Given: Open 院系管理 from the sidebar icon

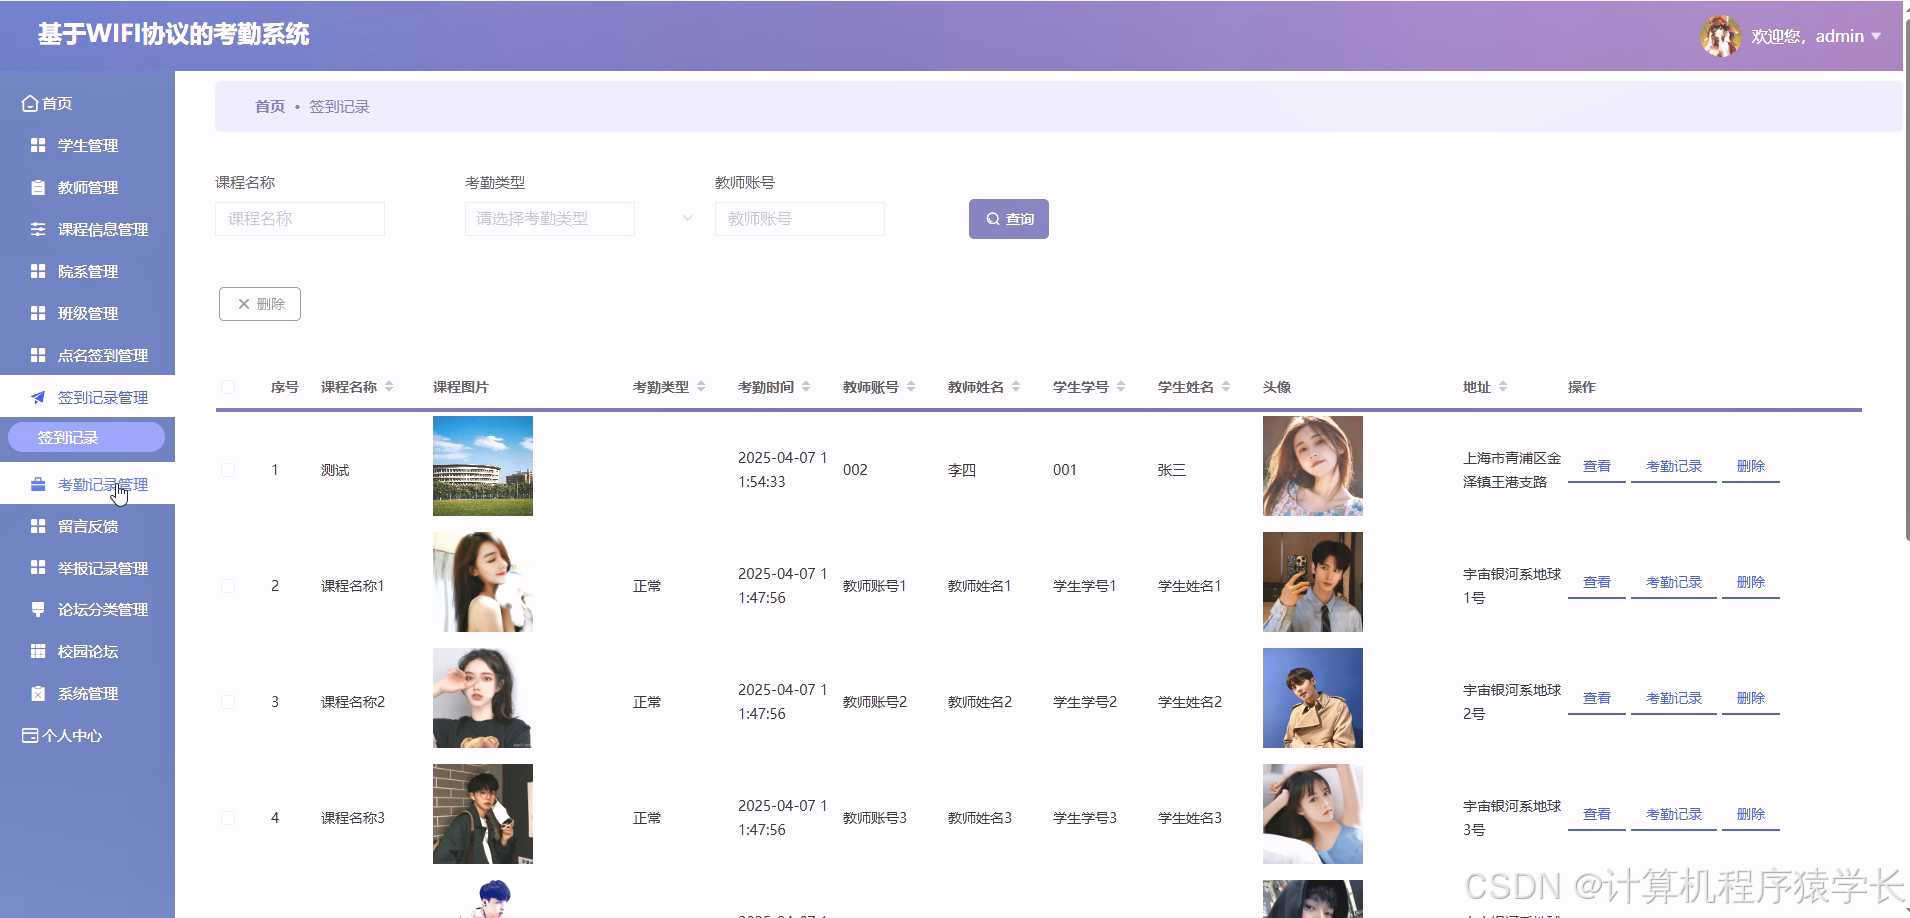Looking at the screenshot, I should pos(37,271).
